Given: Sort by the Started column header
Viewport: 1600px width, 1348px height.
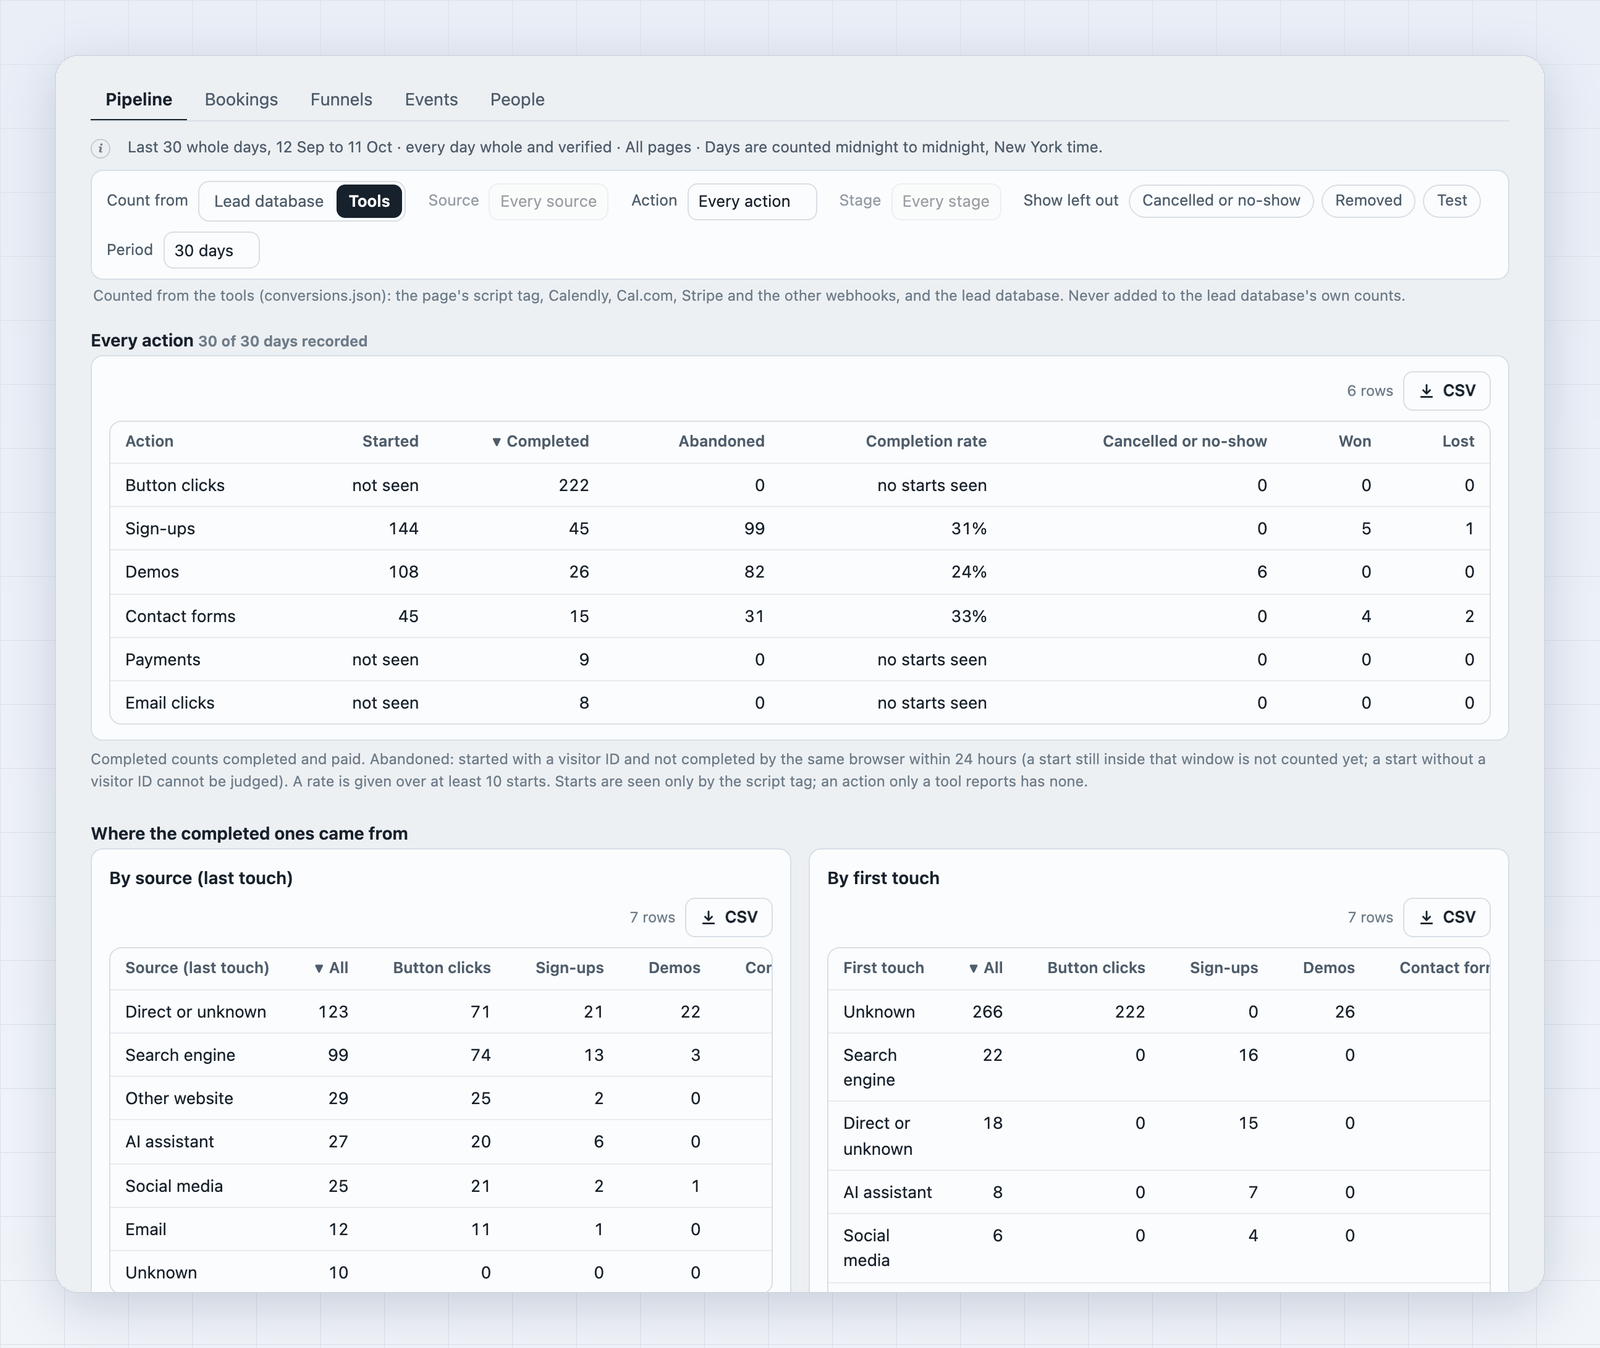Looking at the screenshot, I should 390,442.
